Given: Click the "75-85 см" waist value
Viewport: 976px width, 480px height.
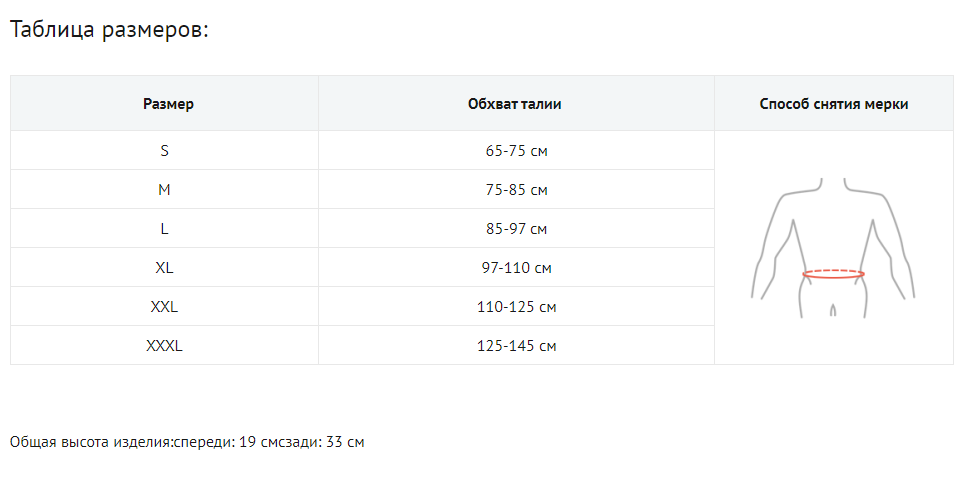Looking at the screenshot, I should pyautogui.click(x=516, y=190).
